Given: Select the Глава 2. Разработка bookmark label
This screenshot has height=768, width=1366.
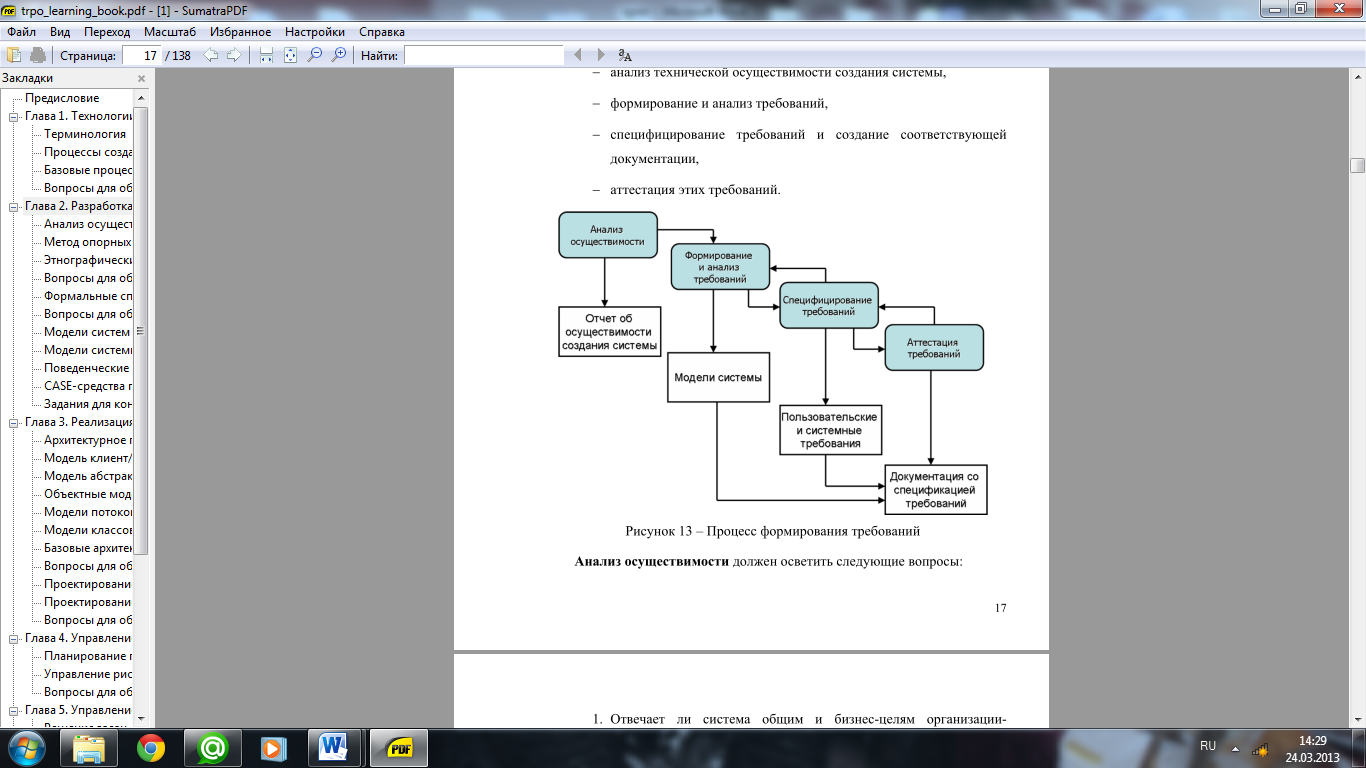Looking at the screenshot, I should coord(78,206).
